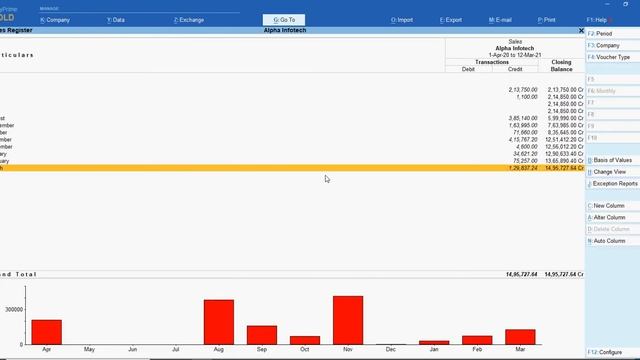Open the P: Print menu
This screenshot has height=360, width=640.
pos(547,20)
